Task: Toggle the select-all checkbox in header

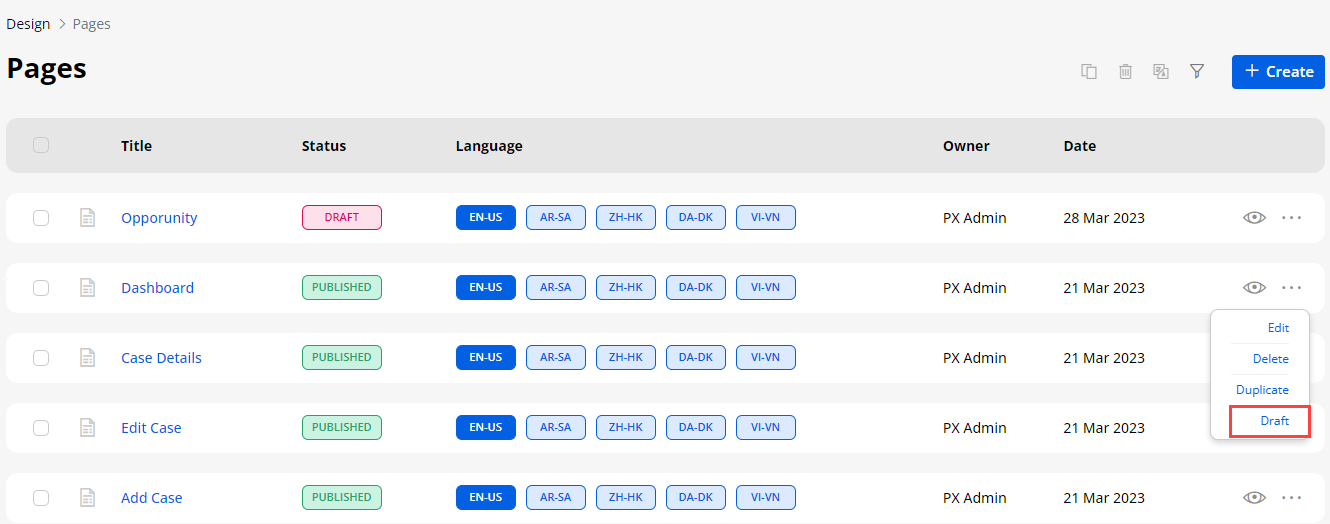Action: (x=41, y=145)
